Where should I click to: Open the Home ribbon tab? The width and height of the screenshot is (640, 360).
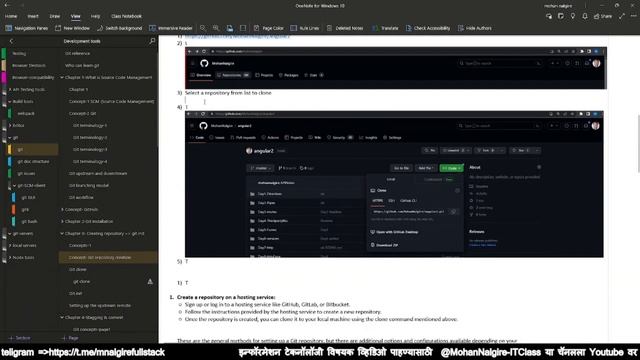coord(11,16)
